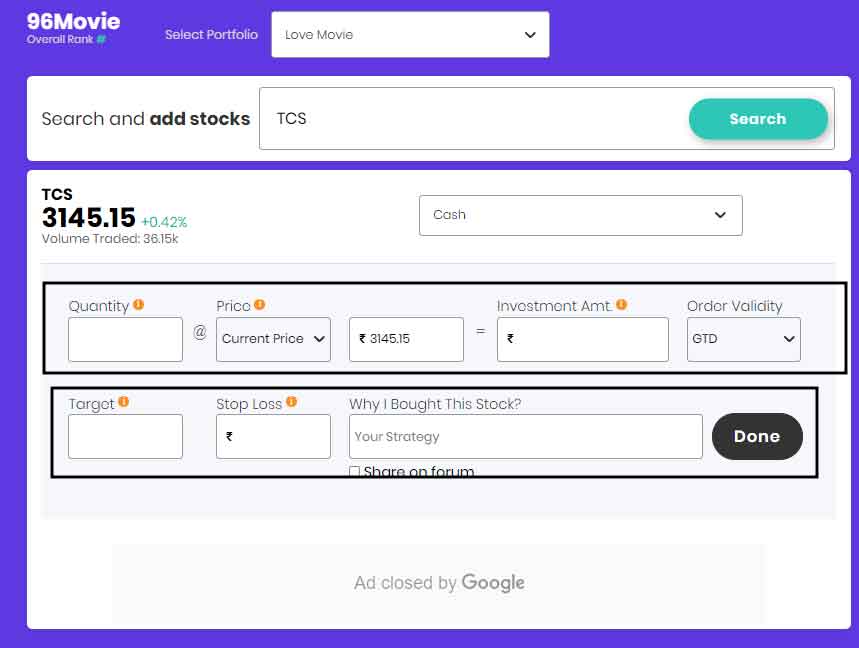The image size is (859, 648).
Task: Click info icon beside Price label
Action: pos(259,305)
